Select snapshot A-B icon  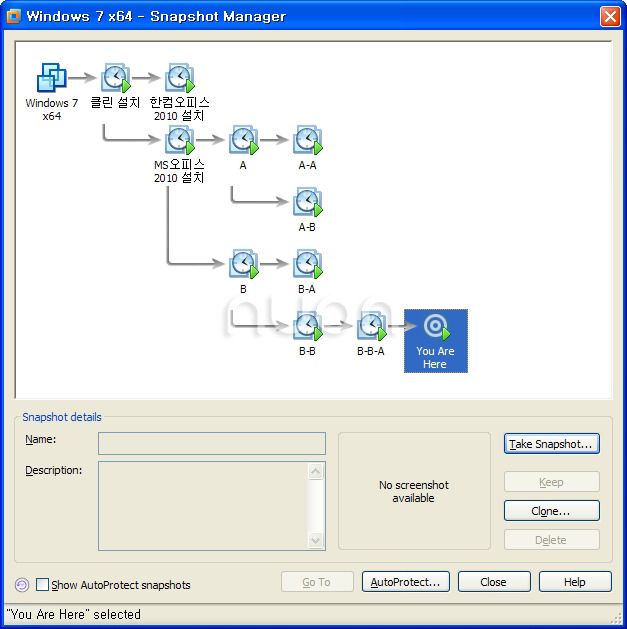308,202
